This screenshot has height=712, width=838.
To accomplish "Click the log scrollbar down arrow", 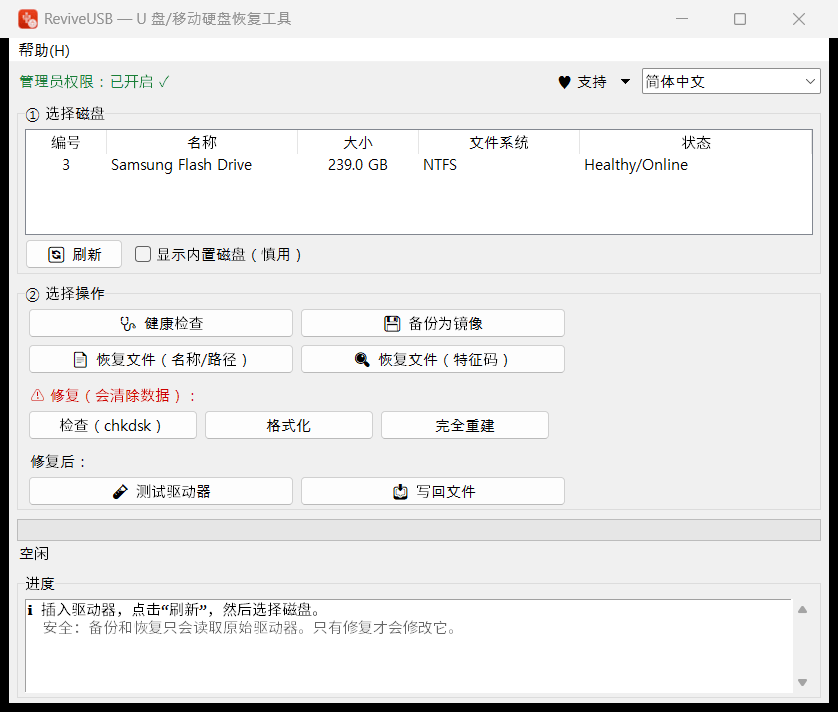I will point(802,682).
